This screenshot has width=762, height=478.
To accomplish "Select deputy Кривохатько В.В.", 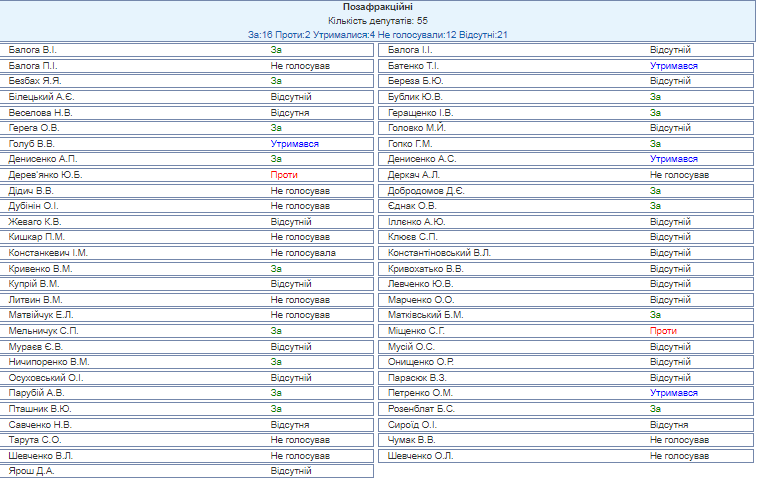I will [426, 268].
